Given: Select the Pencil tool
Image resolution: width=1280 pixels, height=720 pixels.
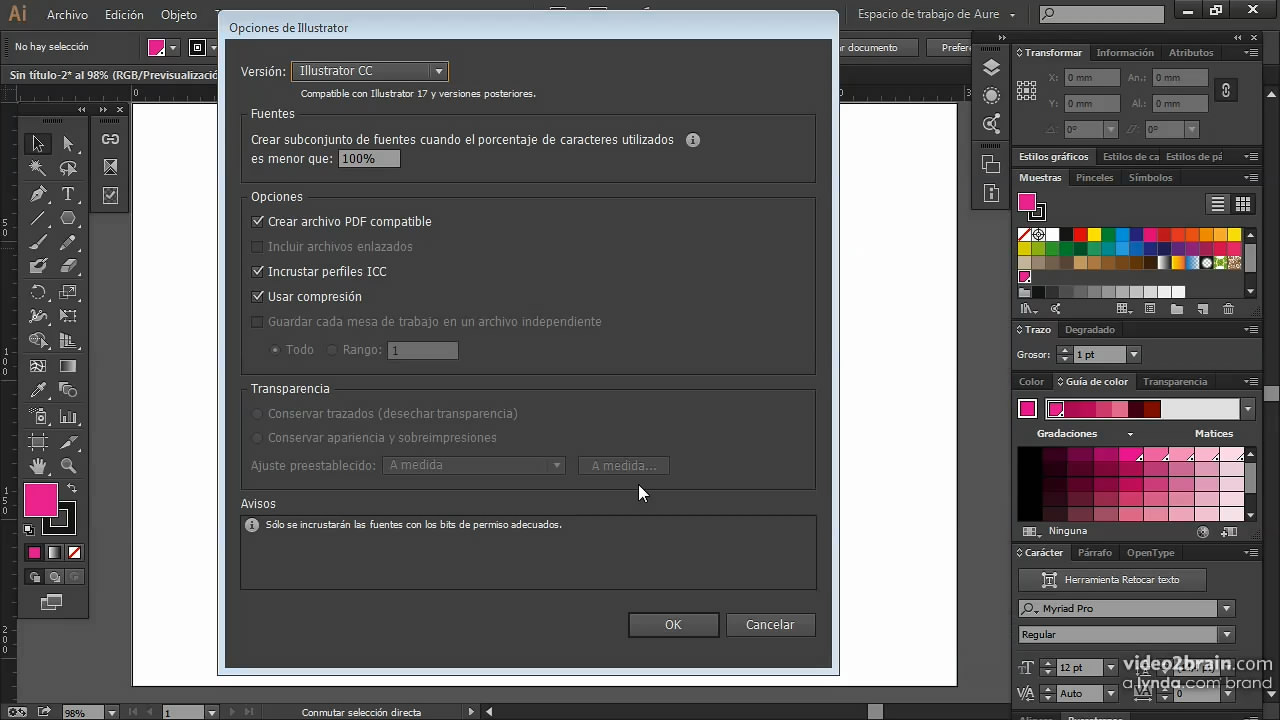Looking at the screenshot, I should tap(68, 242).
